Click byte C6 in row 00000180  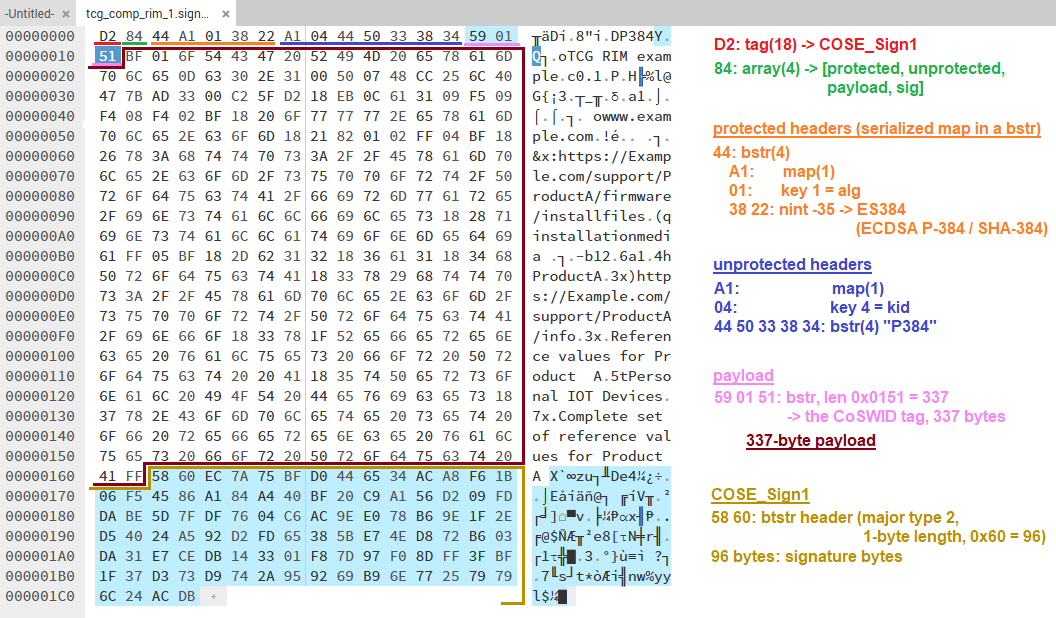(x=292, y=516)
